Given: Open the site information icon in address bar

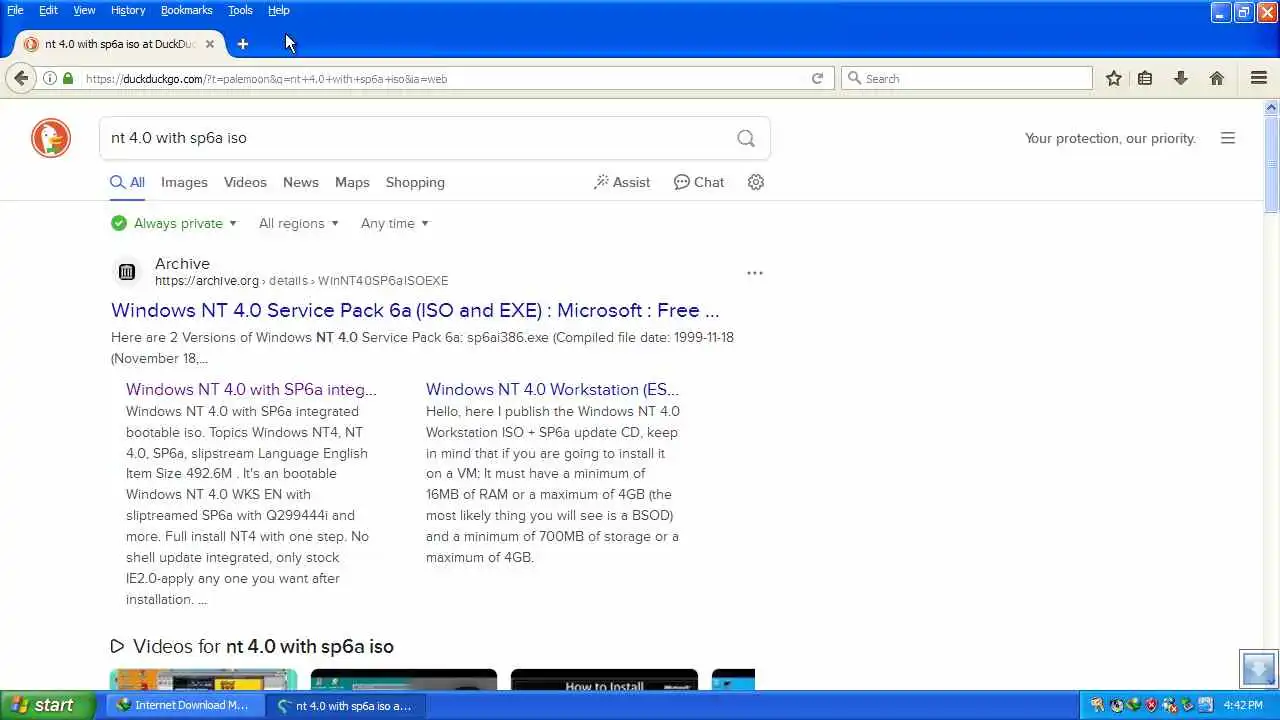Looking at the screenshot, I should (49, 78).
